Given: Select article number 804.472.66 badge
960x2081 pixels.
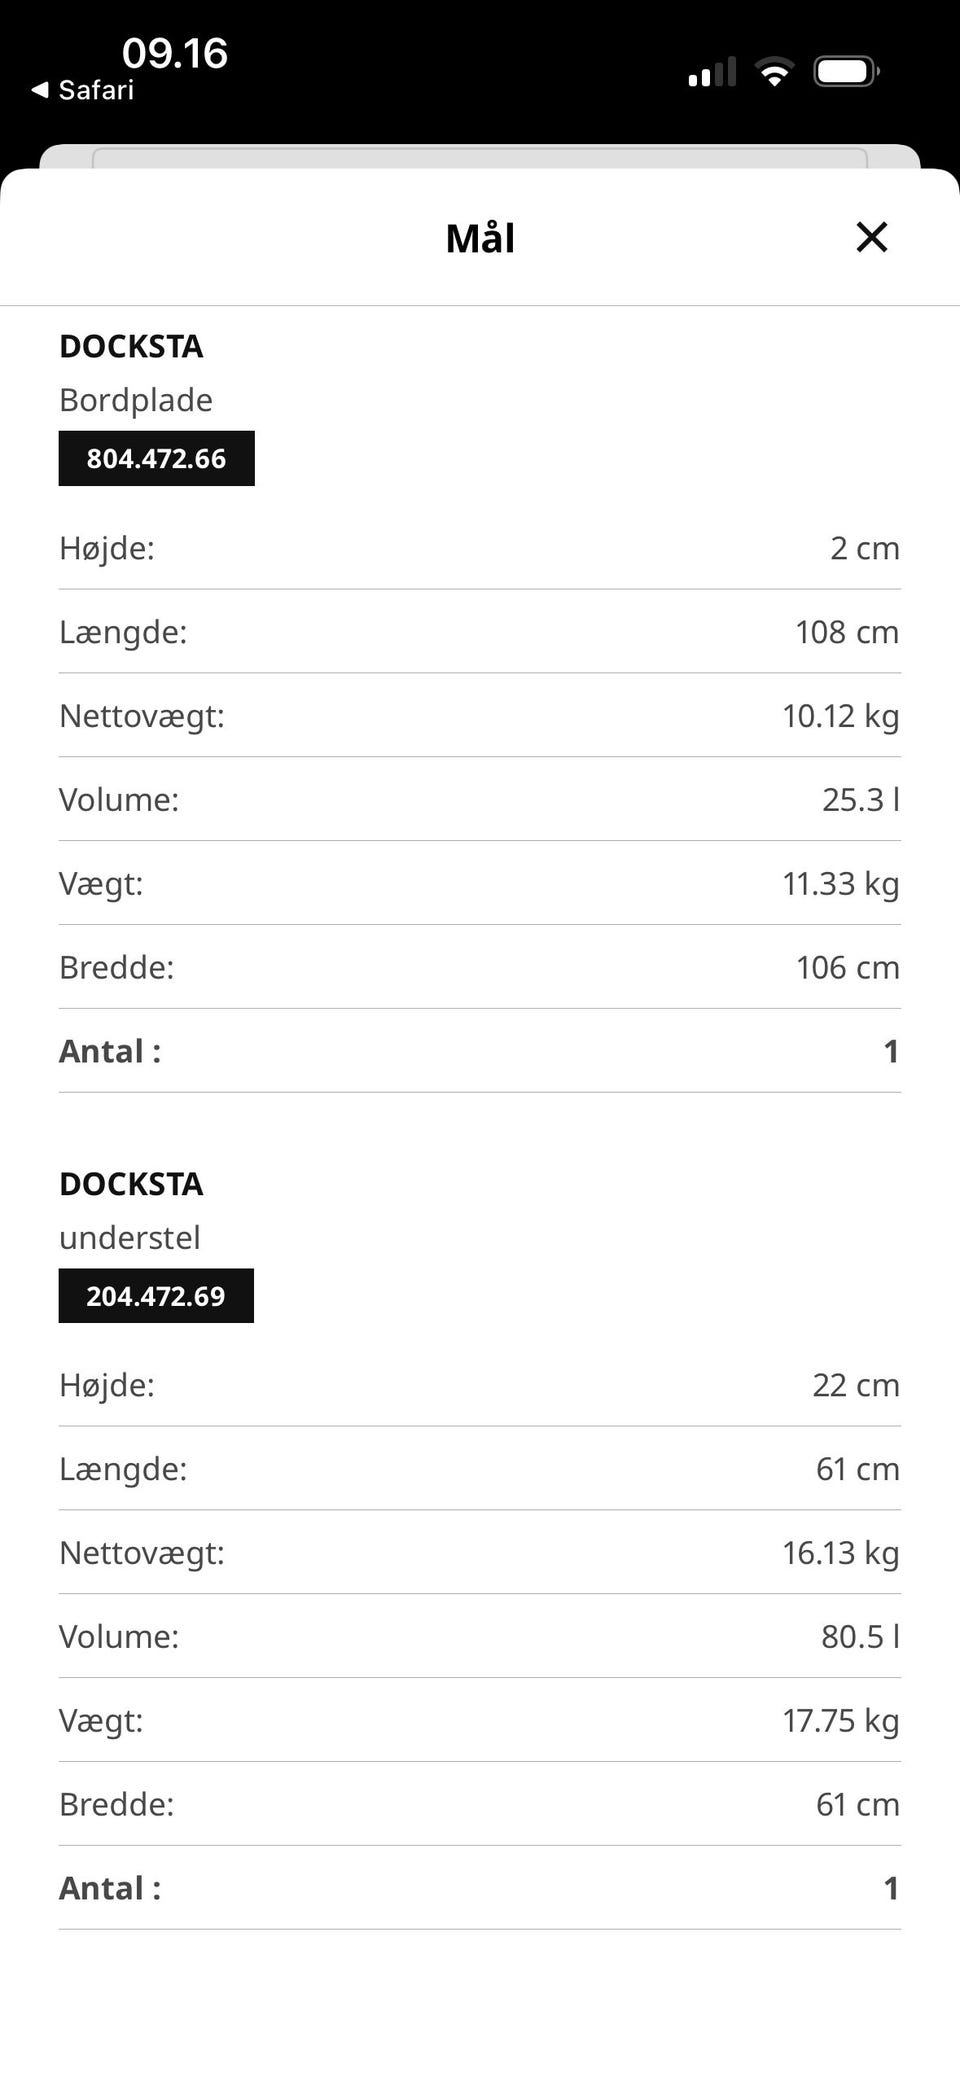Looking at the screenshot, I should pyautogui.click(x=156, y=458).
